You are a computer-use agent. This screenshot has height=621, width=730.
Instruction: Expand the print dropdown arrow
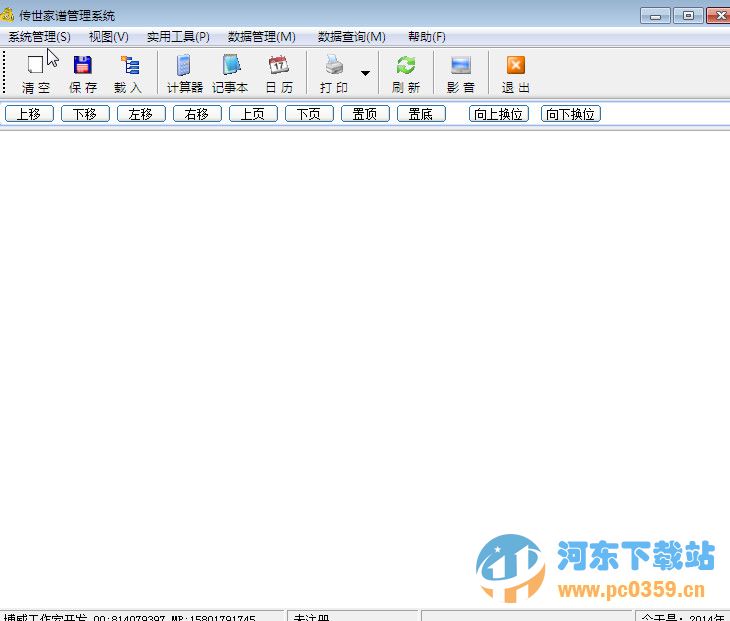click(x=365, y=73)
